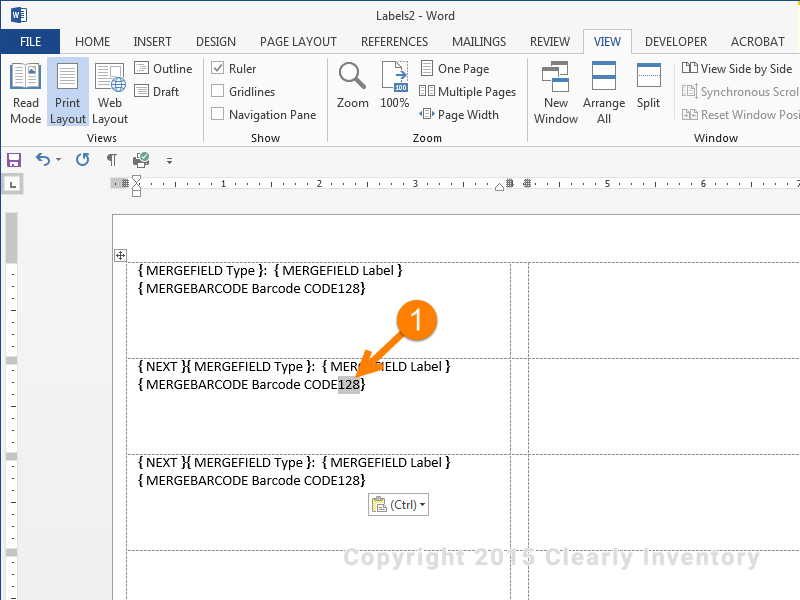
Task: Open the REFERENCES tab
Action: pyautogui.click(x=394, y=41)
